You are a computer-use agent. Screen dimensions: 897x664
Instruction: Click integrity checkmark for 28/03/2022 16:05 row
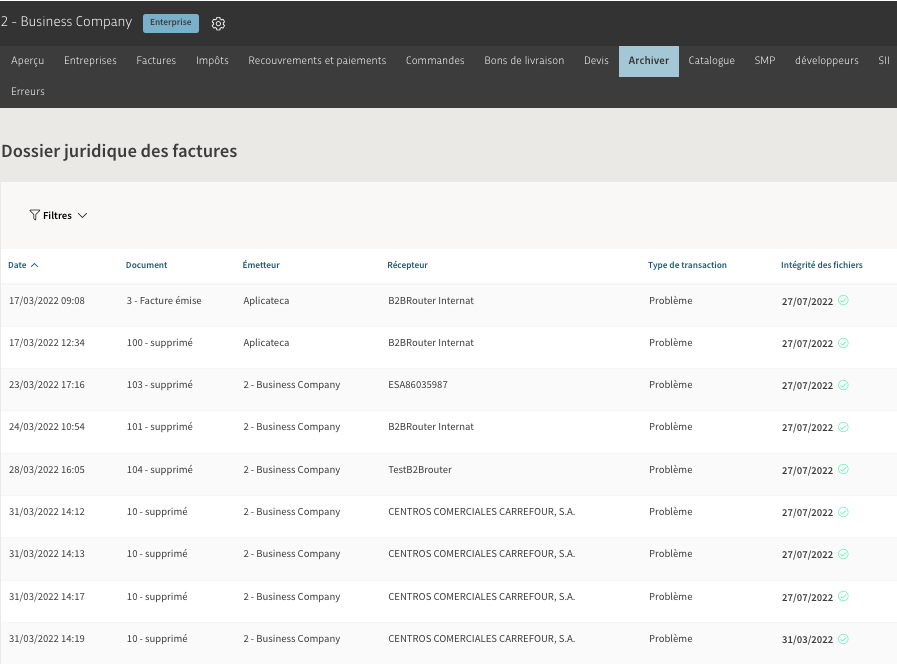click(x=843, y=469)
